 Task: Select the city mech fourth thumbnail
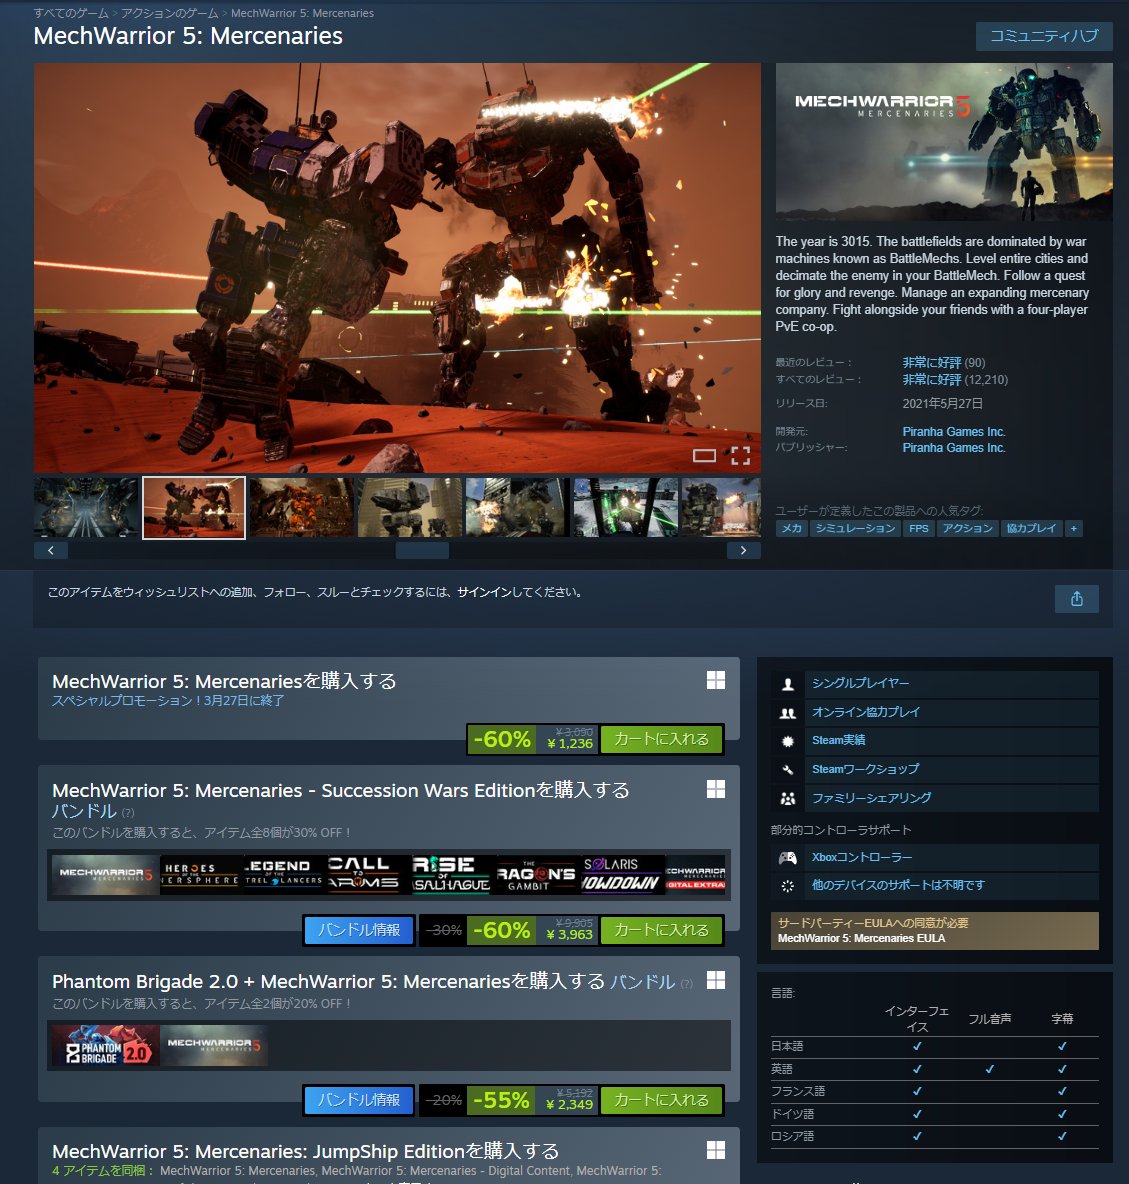(x=409, y=507)
